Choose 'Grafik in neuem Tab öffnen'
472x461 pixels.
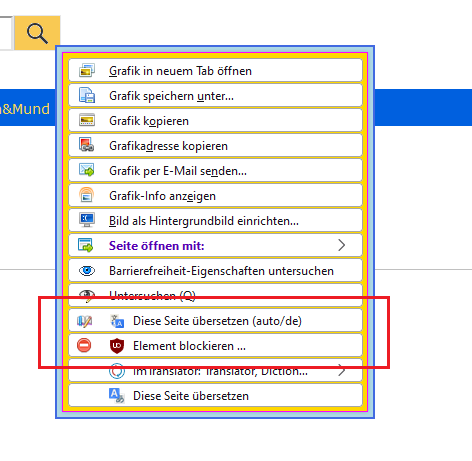click(x=215, y=70)
